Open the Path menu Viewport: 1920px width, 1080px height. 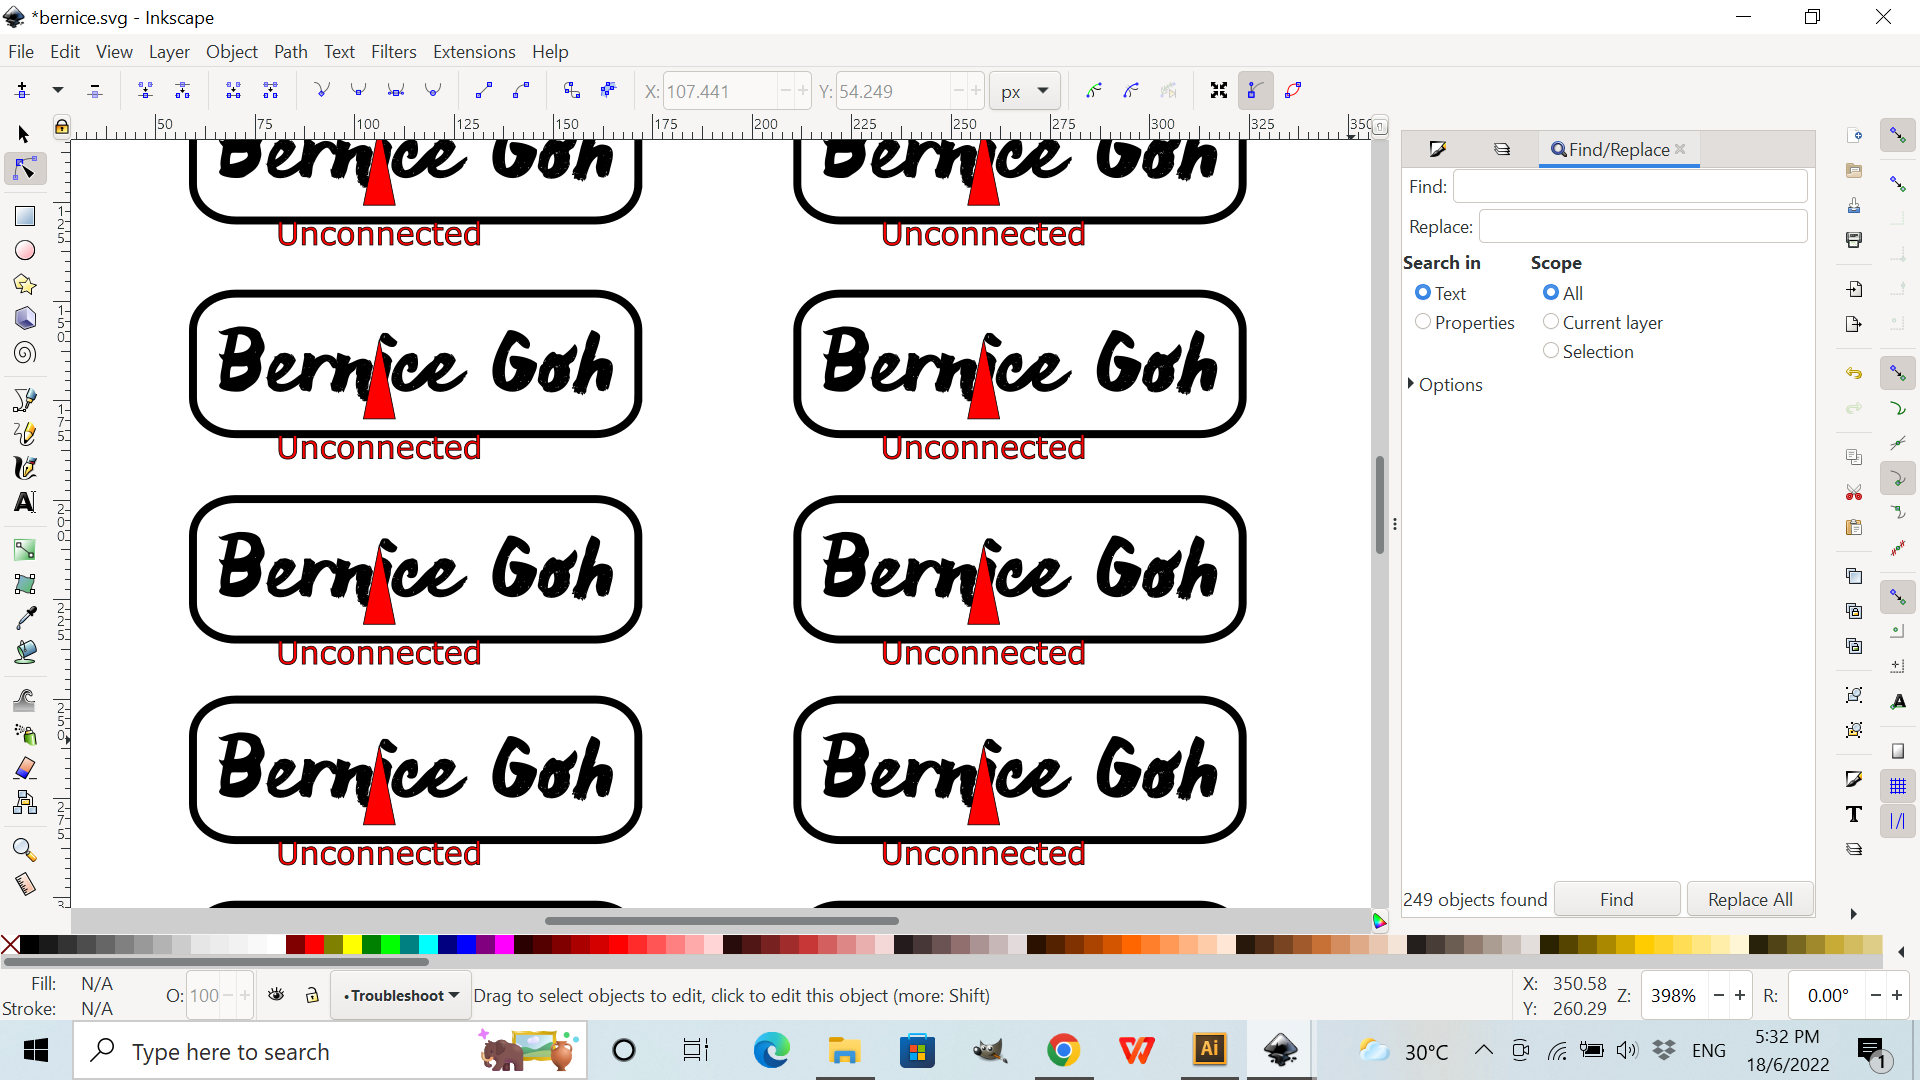pyautogui.click(x=290, y=52)
